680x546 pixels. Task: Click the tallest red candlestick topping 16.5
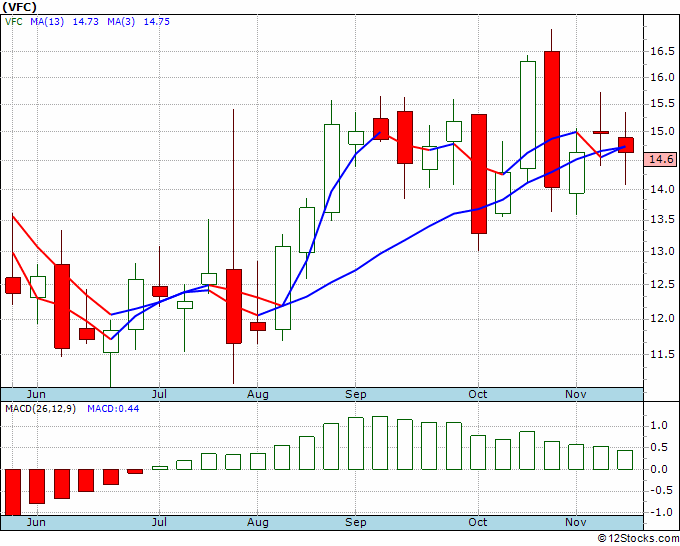pos(552,119)
